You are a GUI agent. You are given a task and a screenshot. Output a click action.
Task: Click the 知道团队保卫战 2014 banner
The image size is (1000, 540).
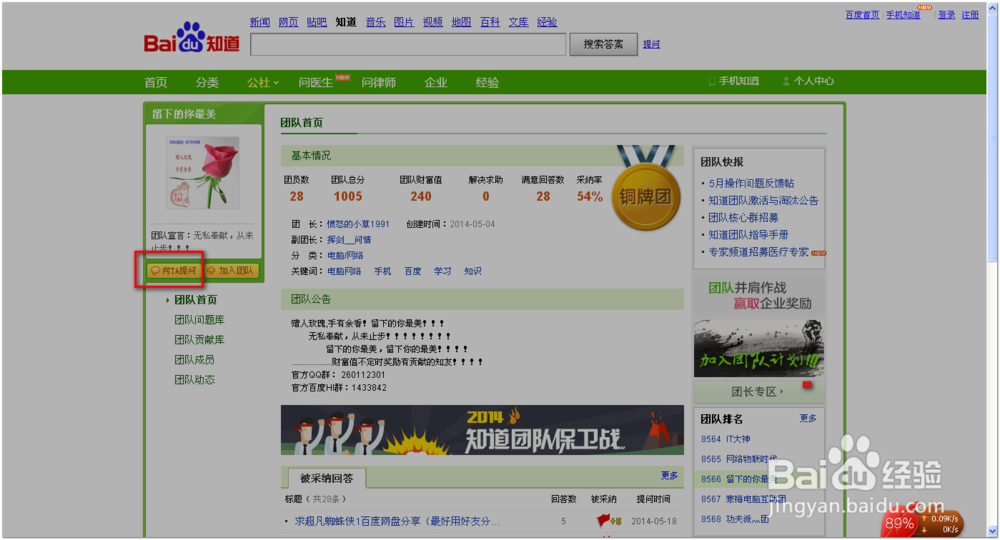[x=482, y=430]
